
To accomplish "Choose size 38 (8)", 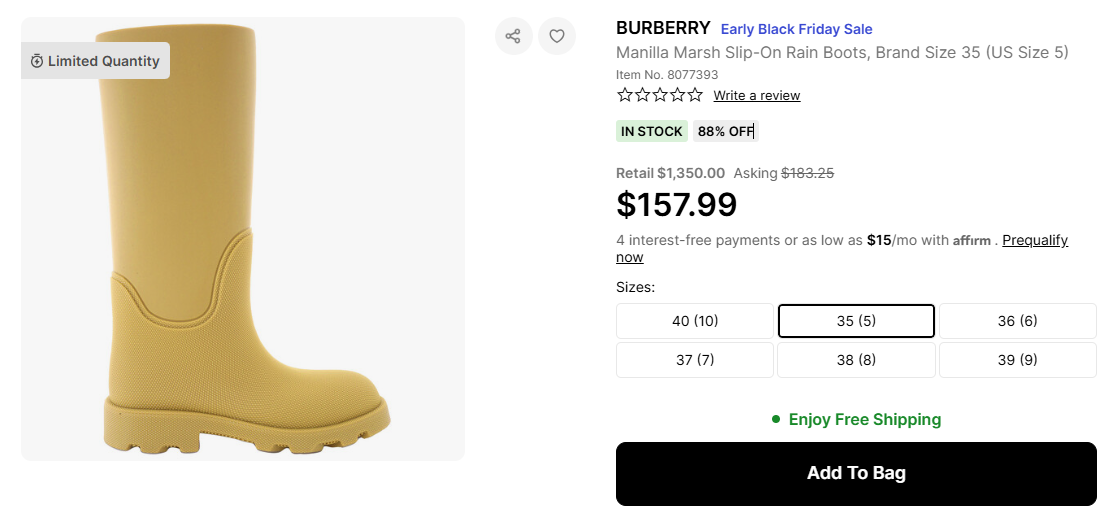I will 856,360.
